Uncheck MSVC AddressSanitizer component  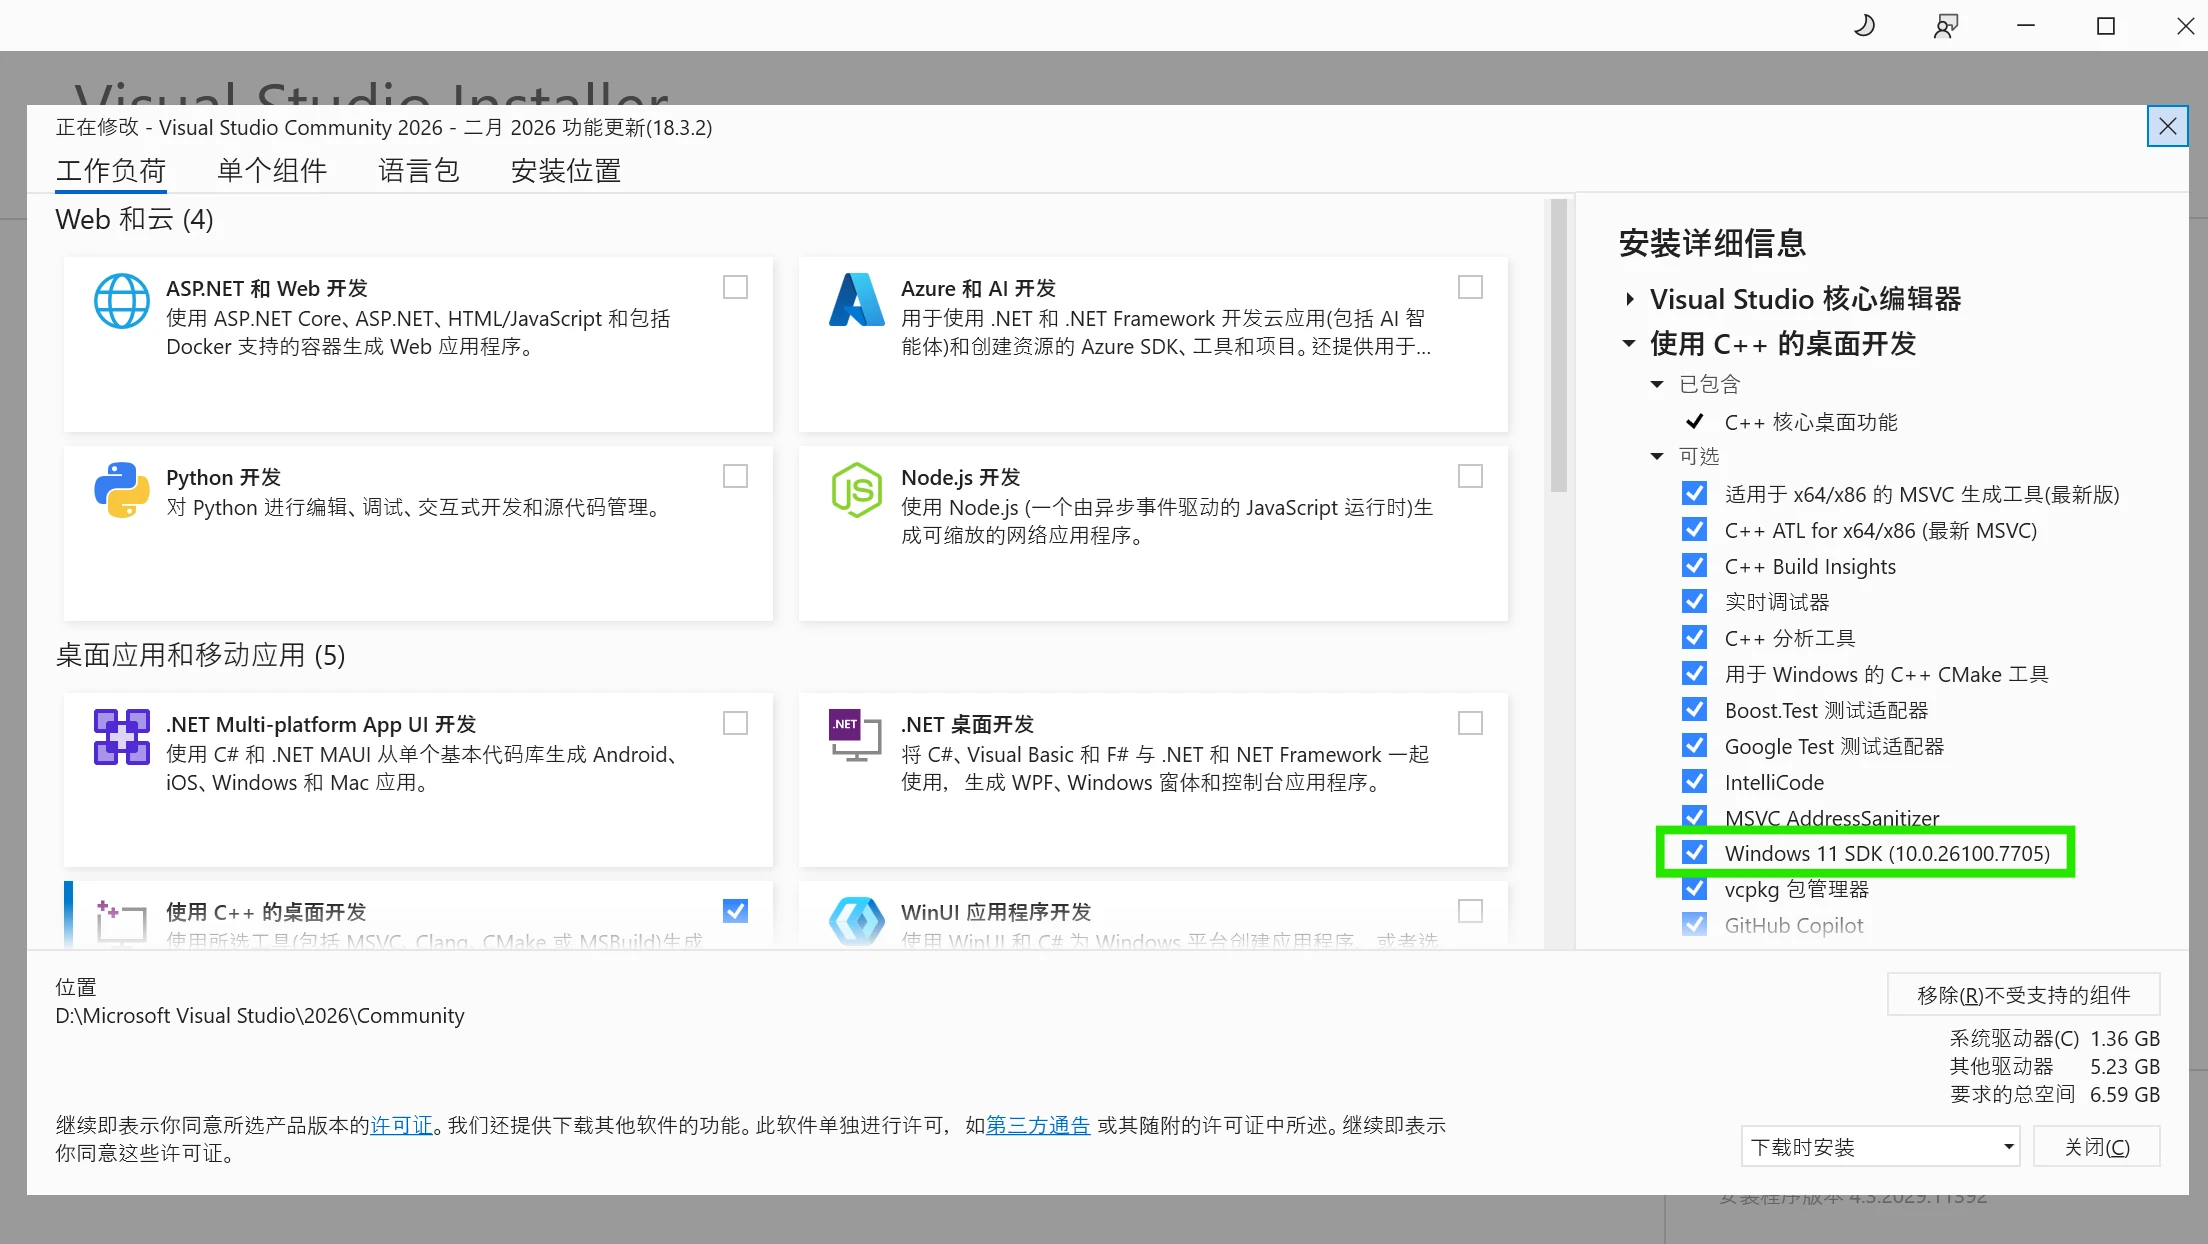1694,816
